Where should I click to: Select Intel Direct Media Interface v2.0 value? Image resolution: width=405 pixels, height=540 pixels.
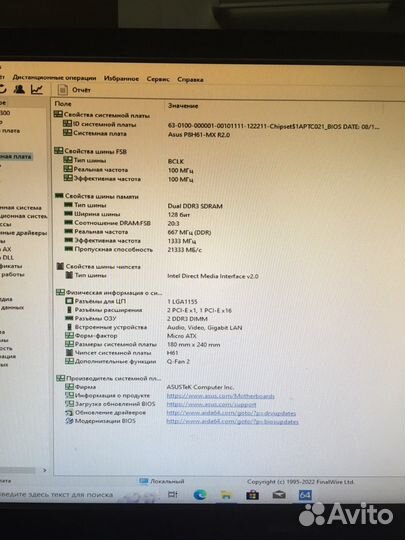(x=213, y=276)
